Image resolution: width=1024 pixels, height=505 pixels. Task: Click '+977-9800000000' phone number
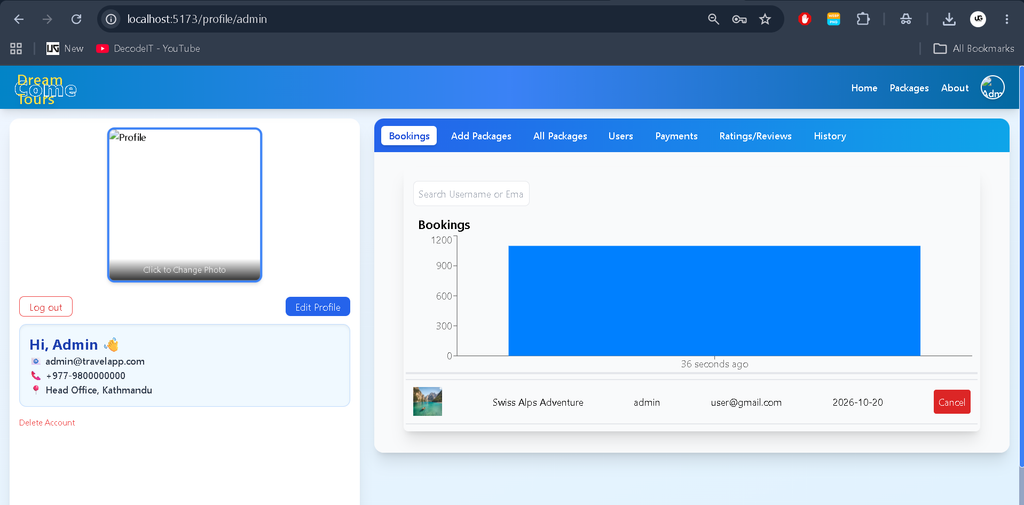(x=86, y=376)
